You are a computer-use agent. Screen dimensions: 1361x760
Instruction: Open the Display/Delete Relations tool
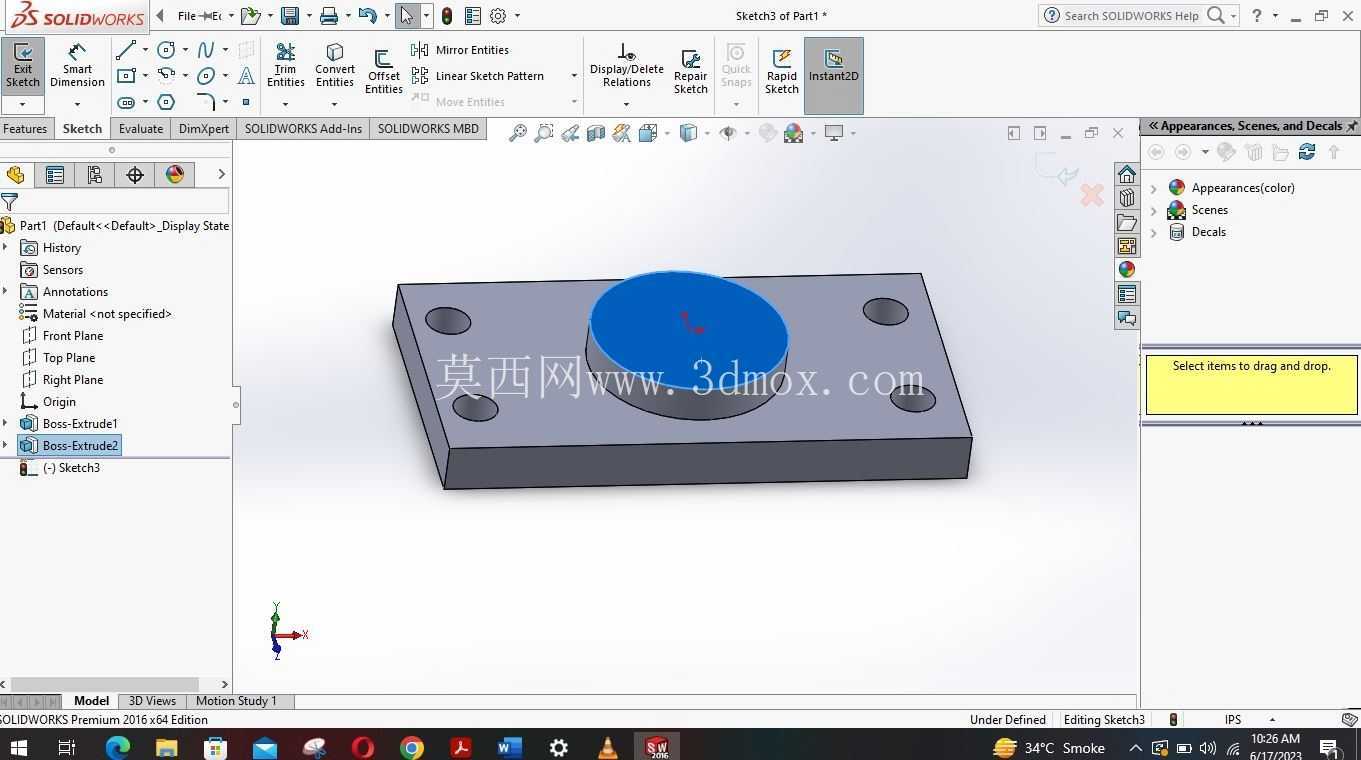(x=626, y=65)
